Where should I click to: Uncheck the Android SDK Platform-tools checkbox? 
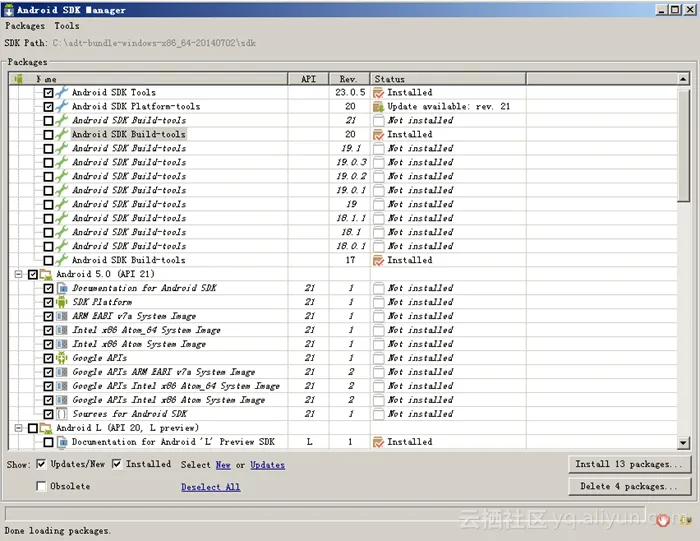pyautogui.click(x=48, y=107)
